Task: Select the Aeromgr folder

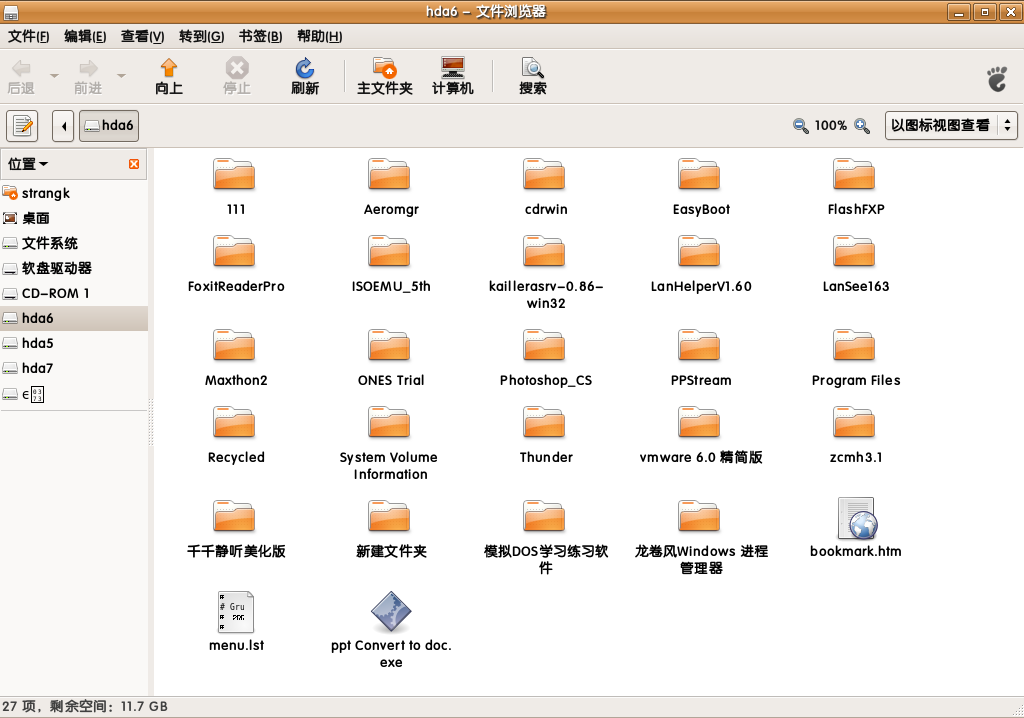Action: [x=389, y=174]
